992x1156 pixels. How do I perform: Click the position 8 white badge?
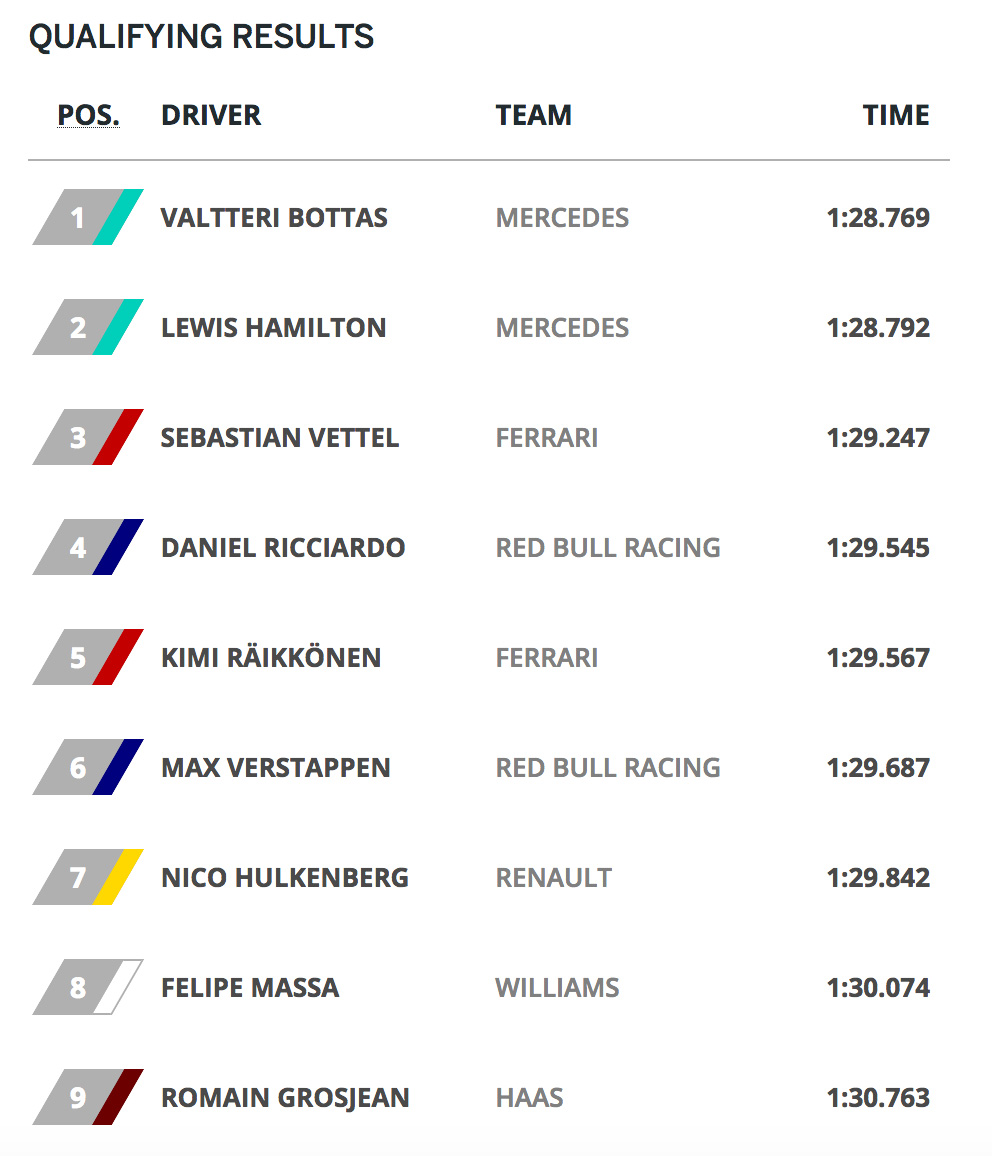coord(88,987)
